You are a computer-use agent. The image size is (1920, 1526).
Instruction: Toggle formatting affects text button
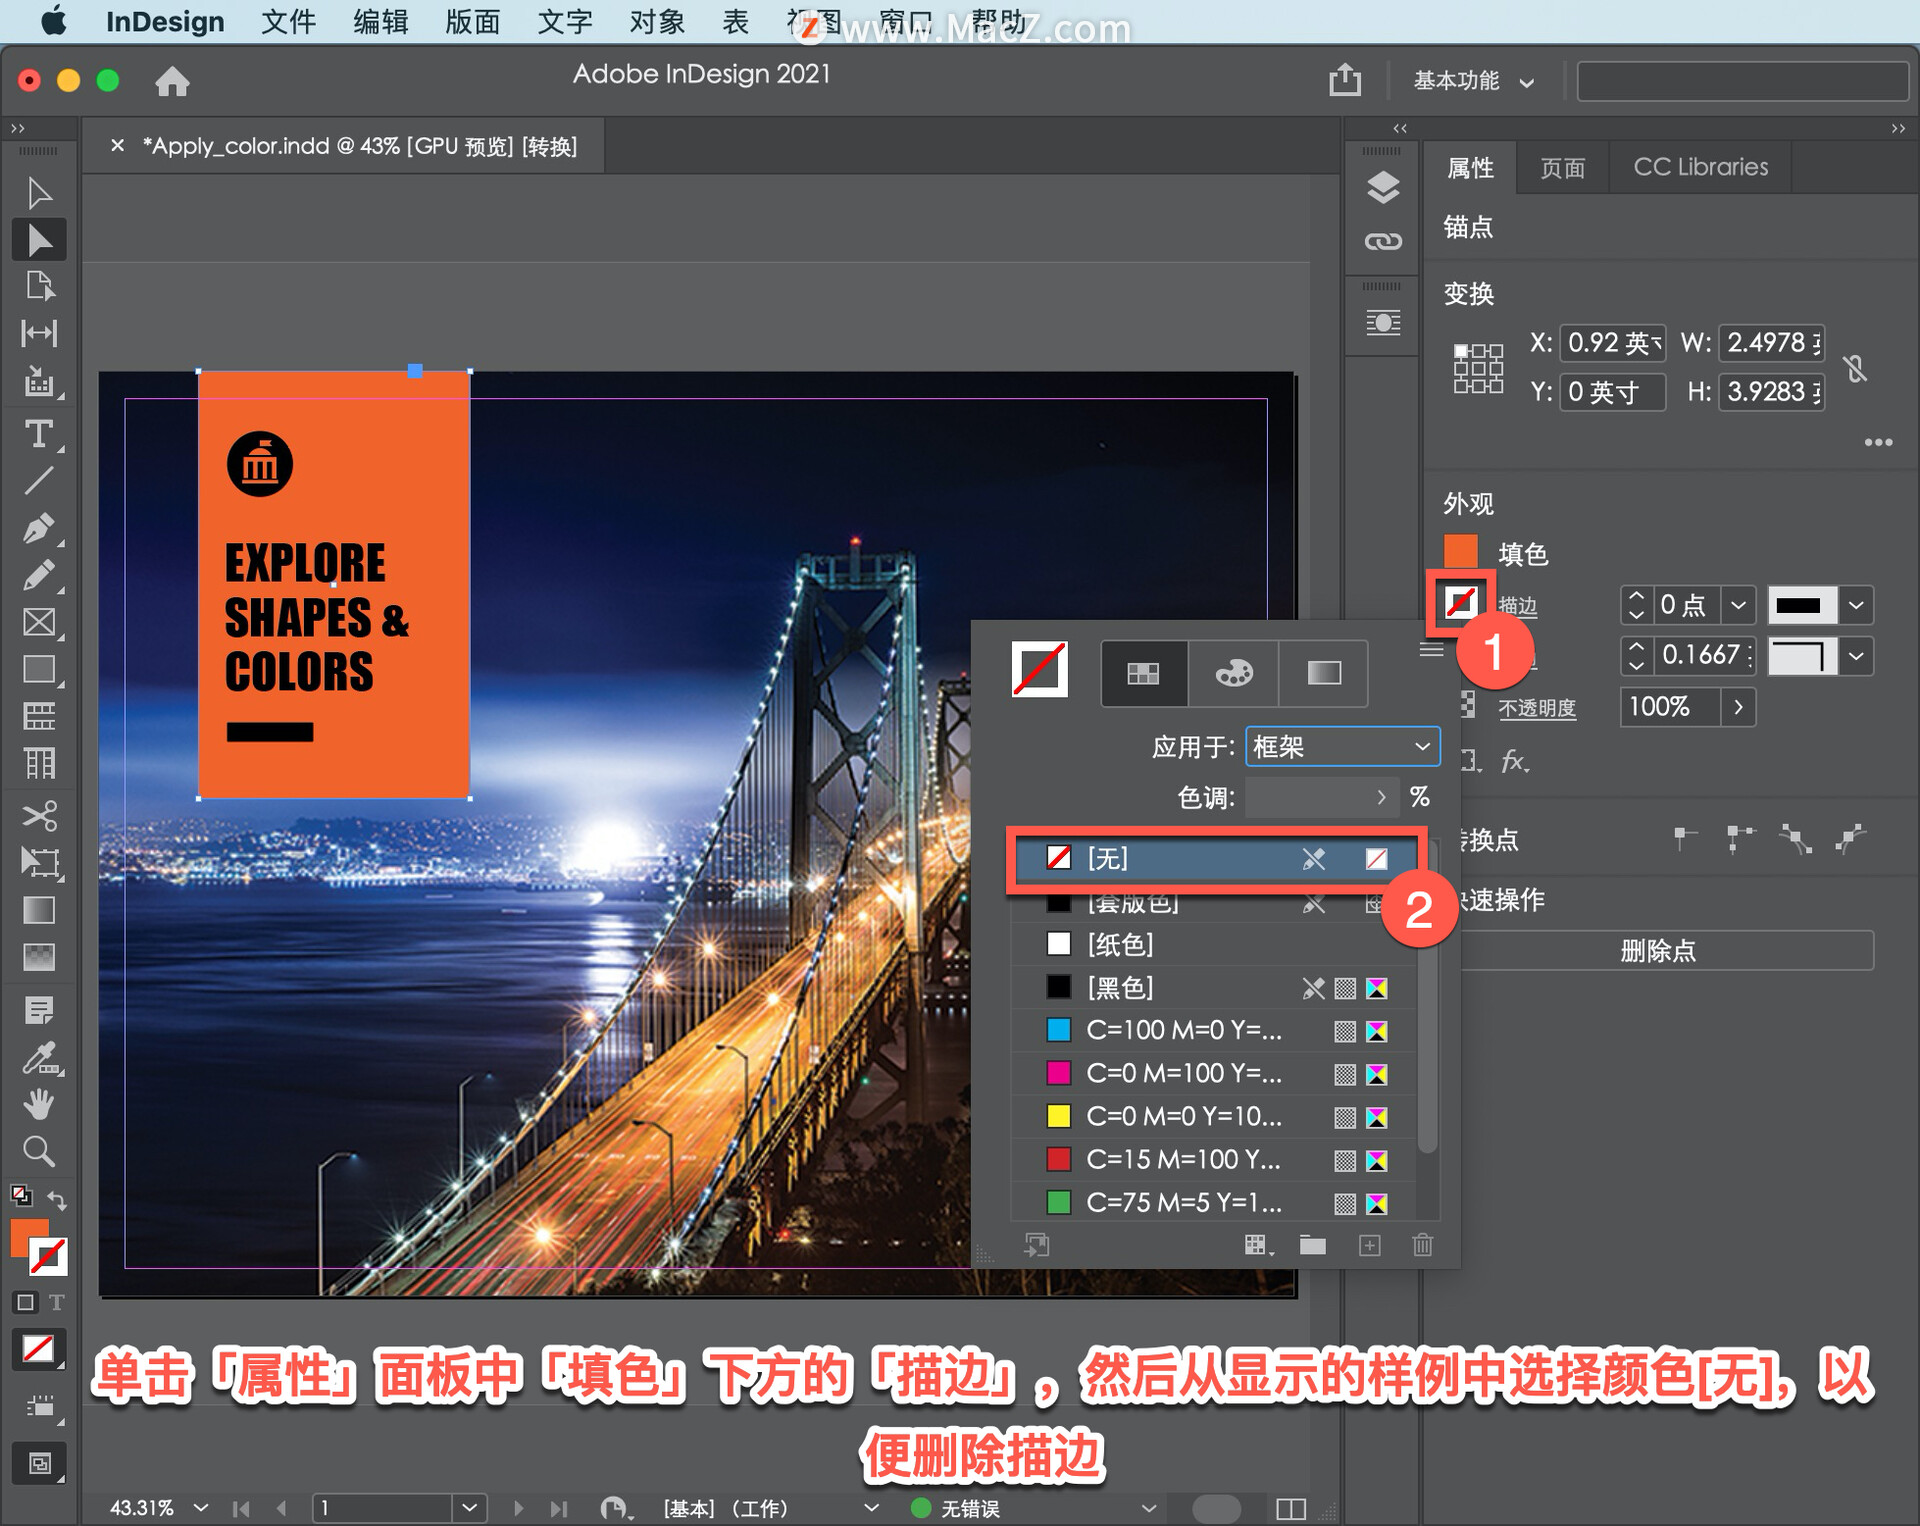coord(57,1302)
